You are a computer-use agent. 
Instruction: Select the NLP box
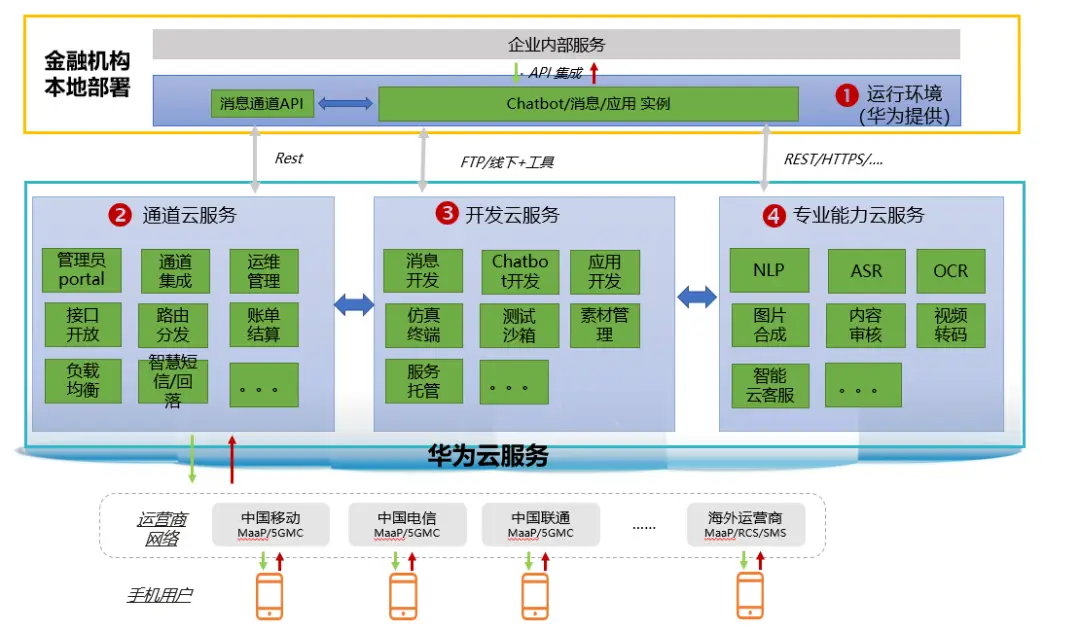click(x=769, y=270)
